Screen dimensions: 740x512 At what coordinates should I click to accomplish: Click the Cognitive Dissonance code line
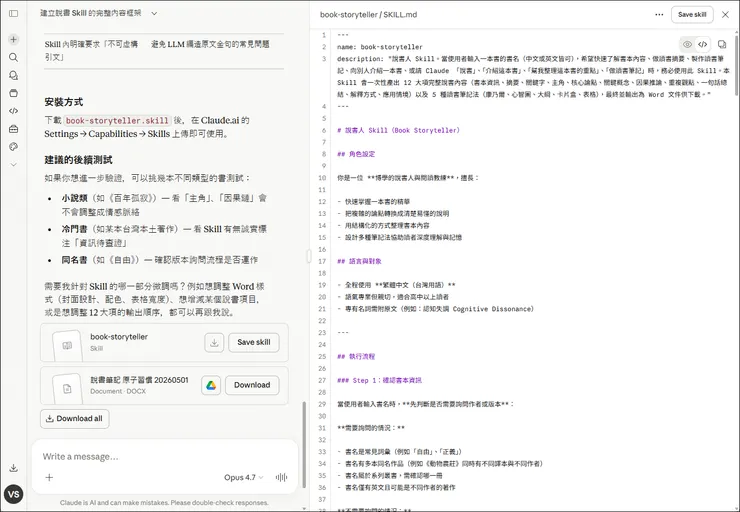click(x=436, y=309)
